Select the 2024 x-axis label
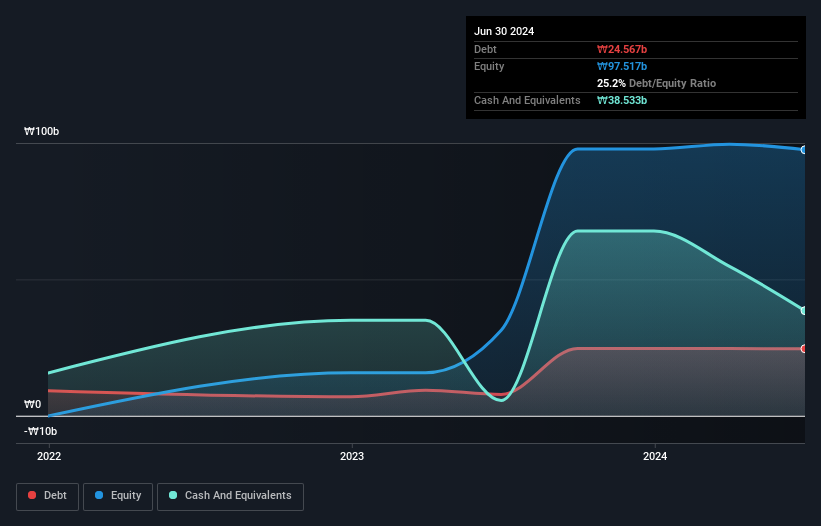The height and width of the screenshot is (526, 821). click(x=655, y=456)
